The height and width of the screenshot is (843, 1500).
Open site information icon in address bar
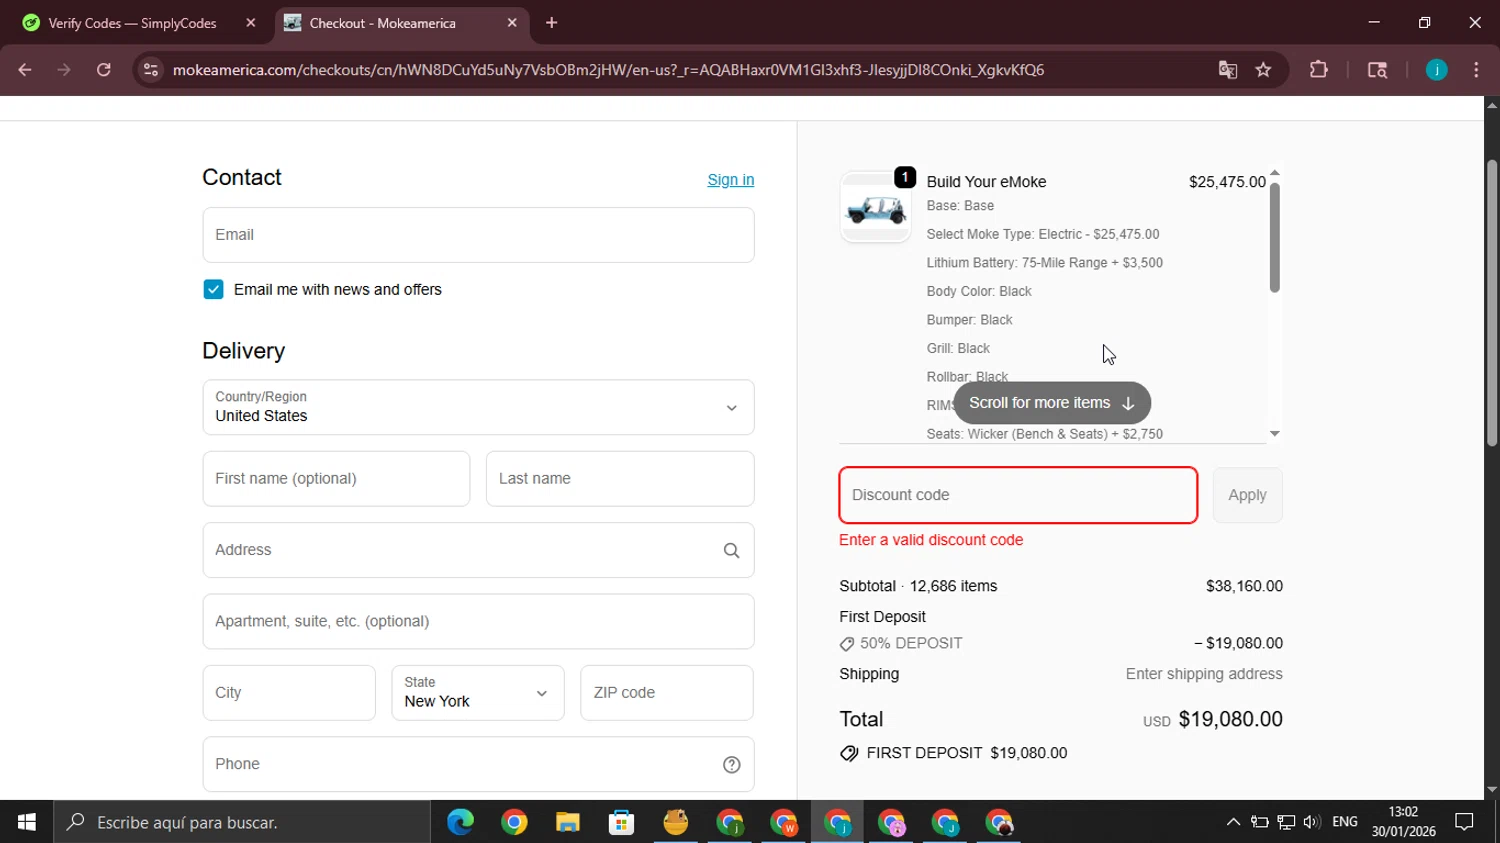pyautogui.click(x=151, y=70)
